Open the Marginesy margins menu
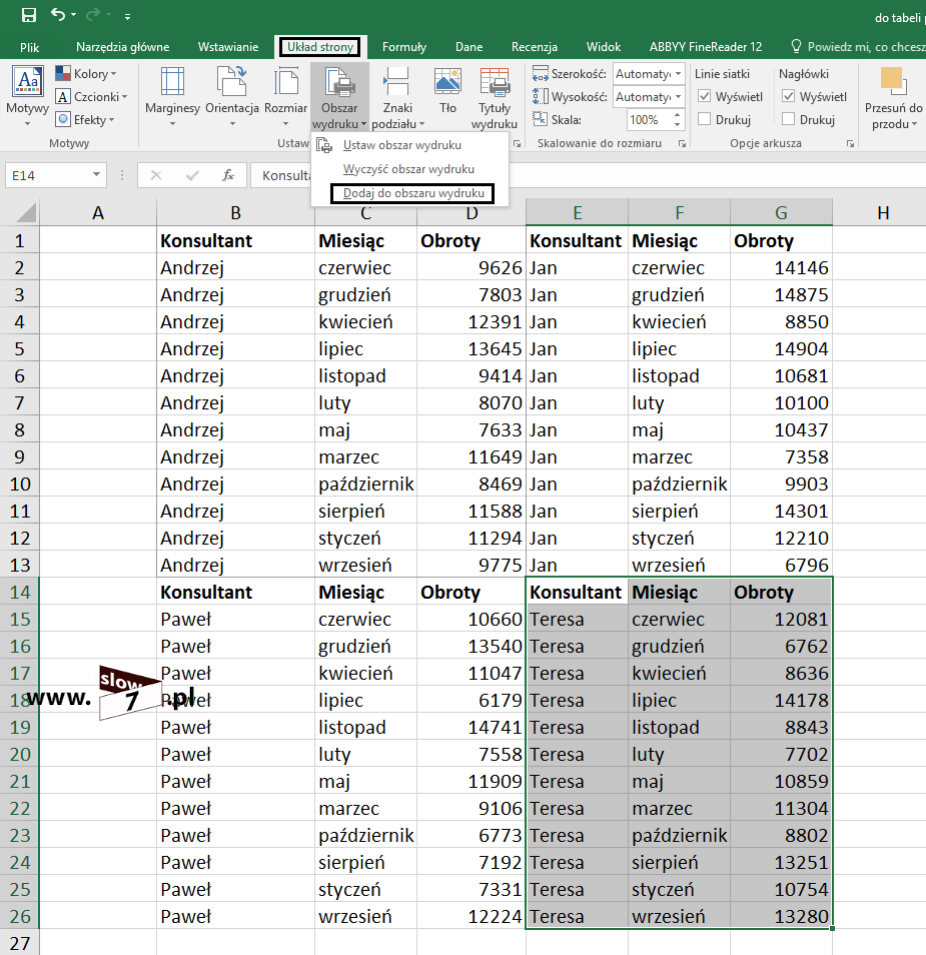This screenshot has width=926, height=955. click(172, 95)
